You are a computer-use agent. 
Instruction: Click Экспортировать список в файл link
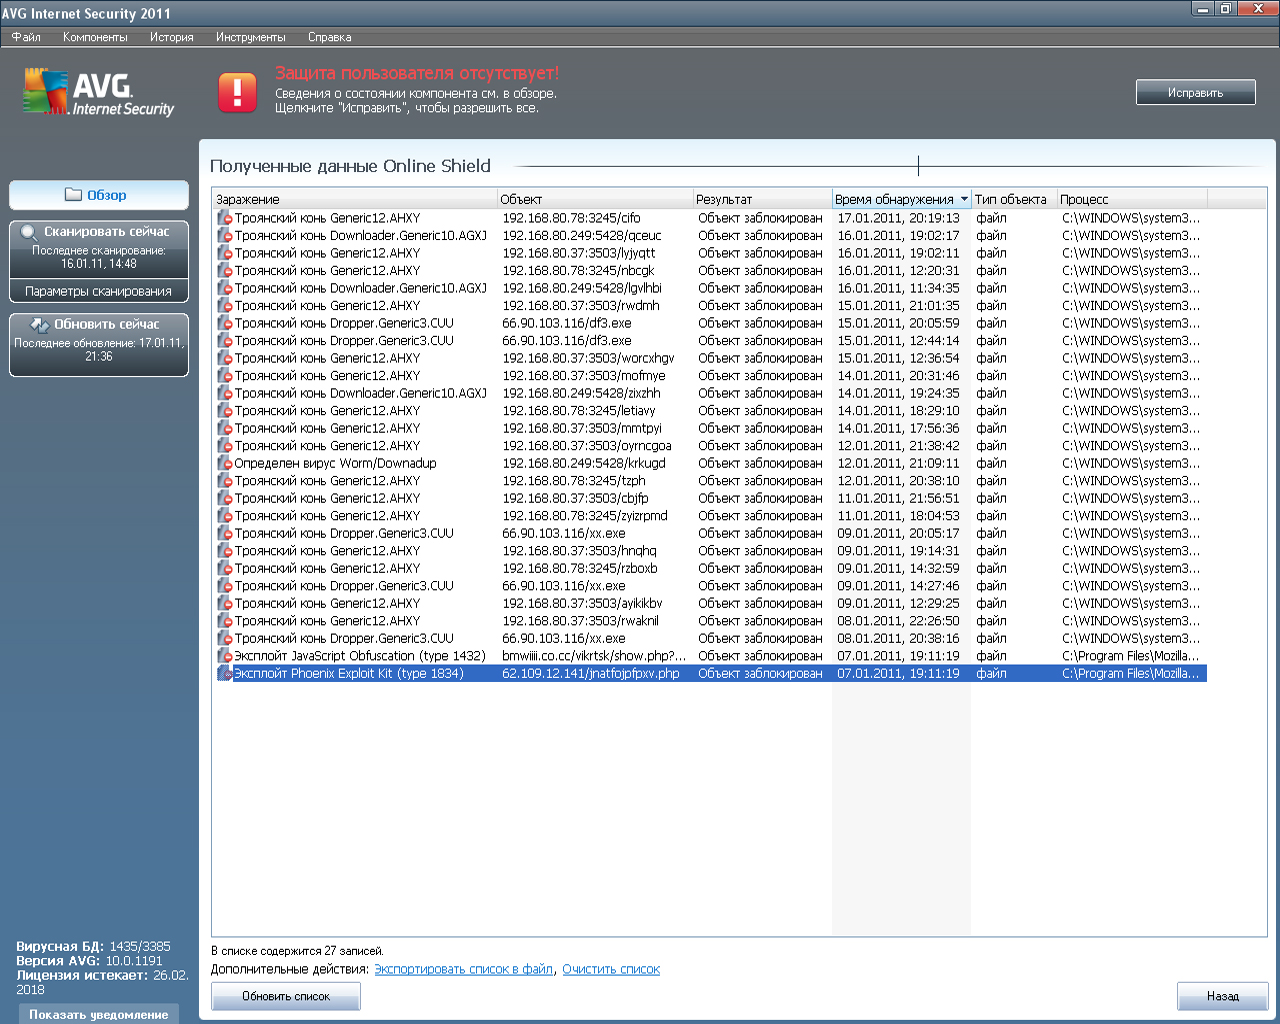coord(464,969)
